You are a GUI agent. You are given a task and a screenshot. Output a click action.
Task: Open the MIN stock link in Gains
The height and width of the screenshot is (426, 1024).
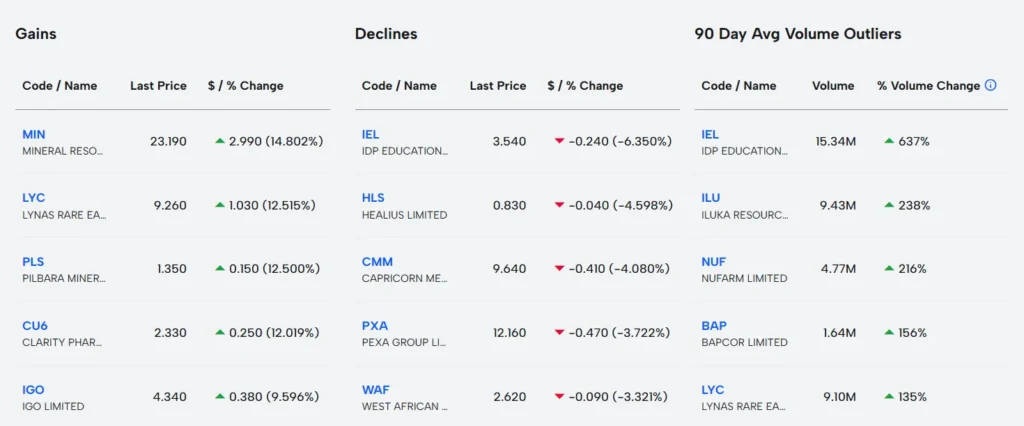click(34, 134)
